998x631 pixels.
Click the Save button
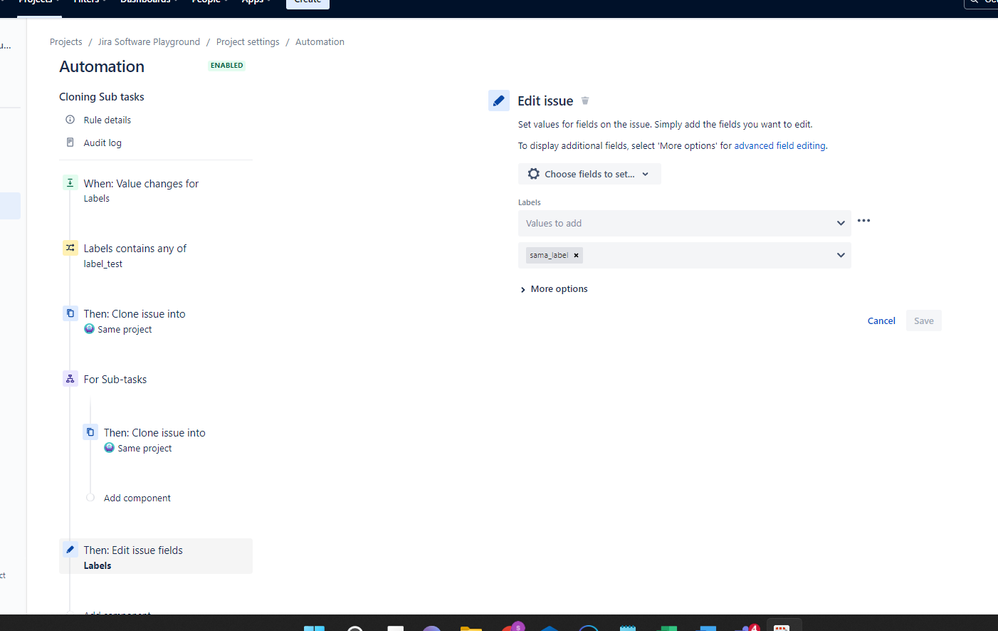pos(924,321)
